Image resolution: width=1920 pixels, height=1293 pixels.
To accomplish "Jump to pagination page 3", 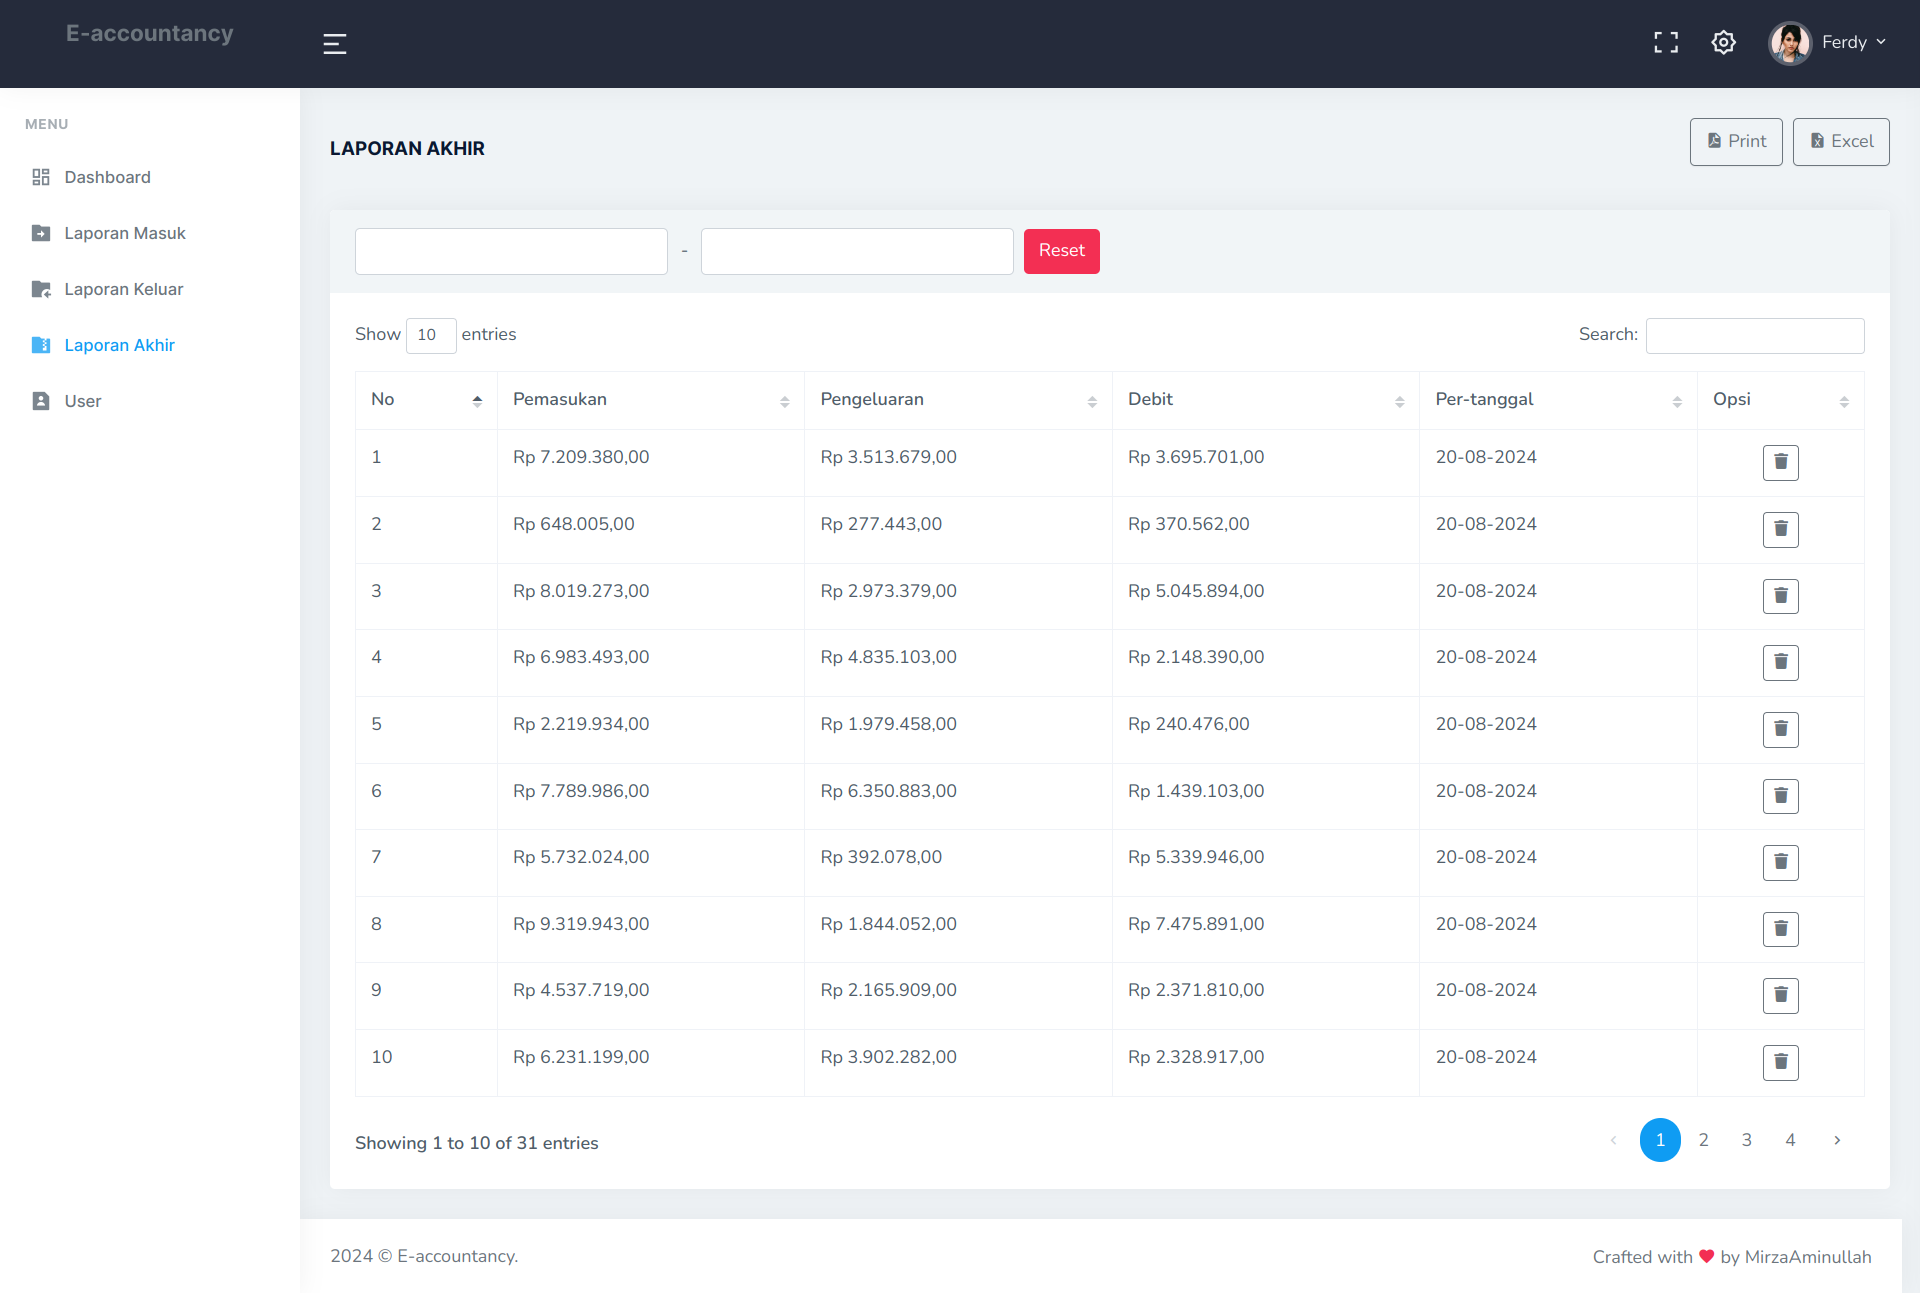I will (x=1747, y=1141).
